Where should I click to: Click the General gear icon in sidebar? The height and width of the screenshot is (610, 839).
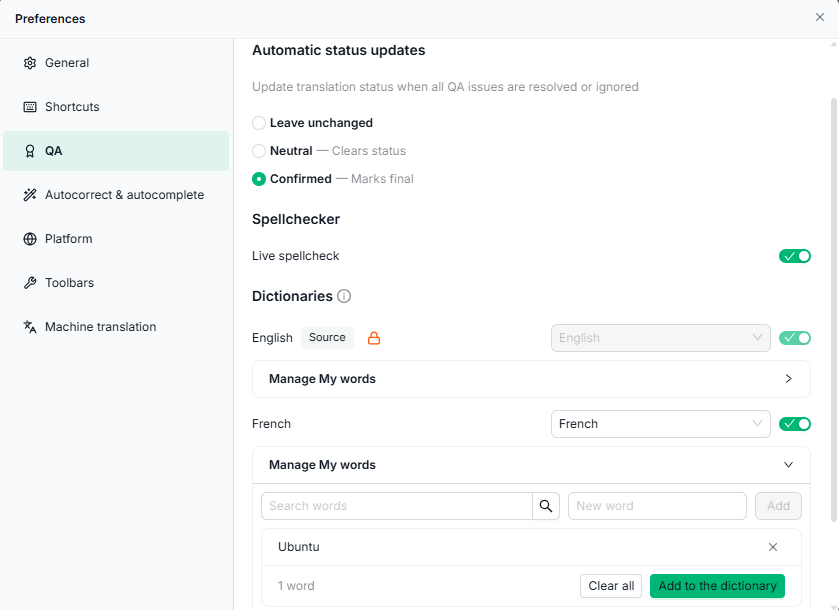click(x=30, y=63)
